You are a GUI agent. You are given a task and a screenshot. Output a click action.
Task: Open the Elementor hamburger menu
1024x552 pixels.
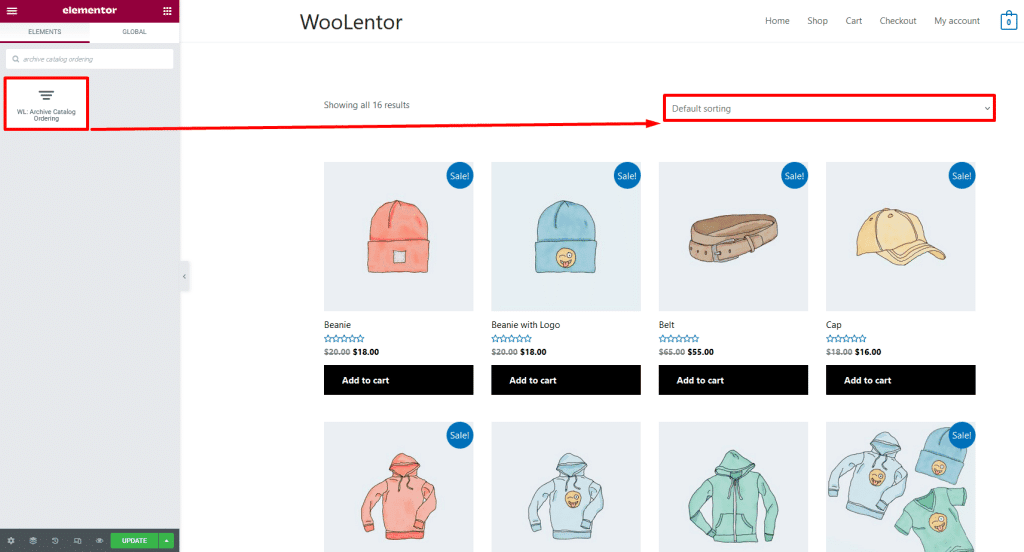(x=12, y=11)
